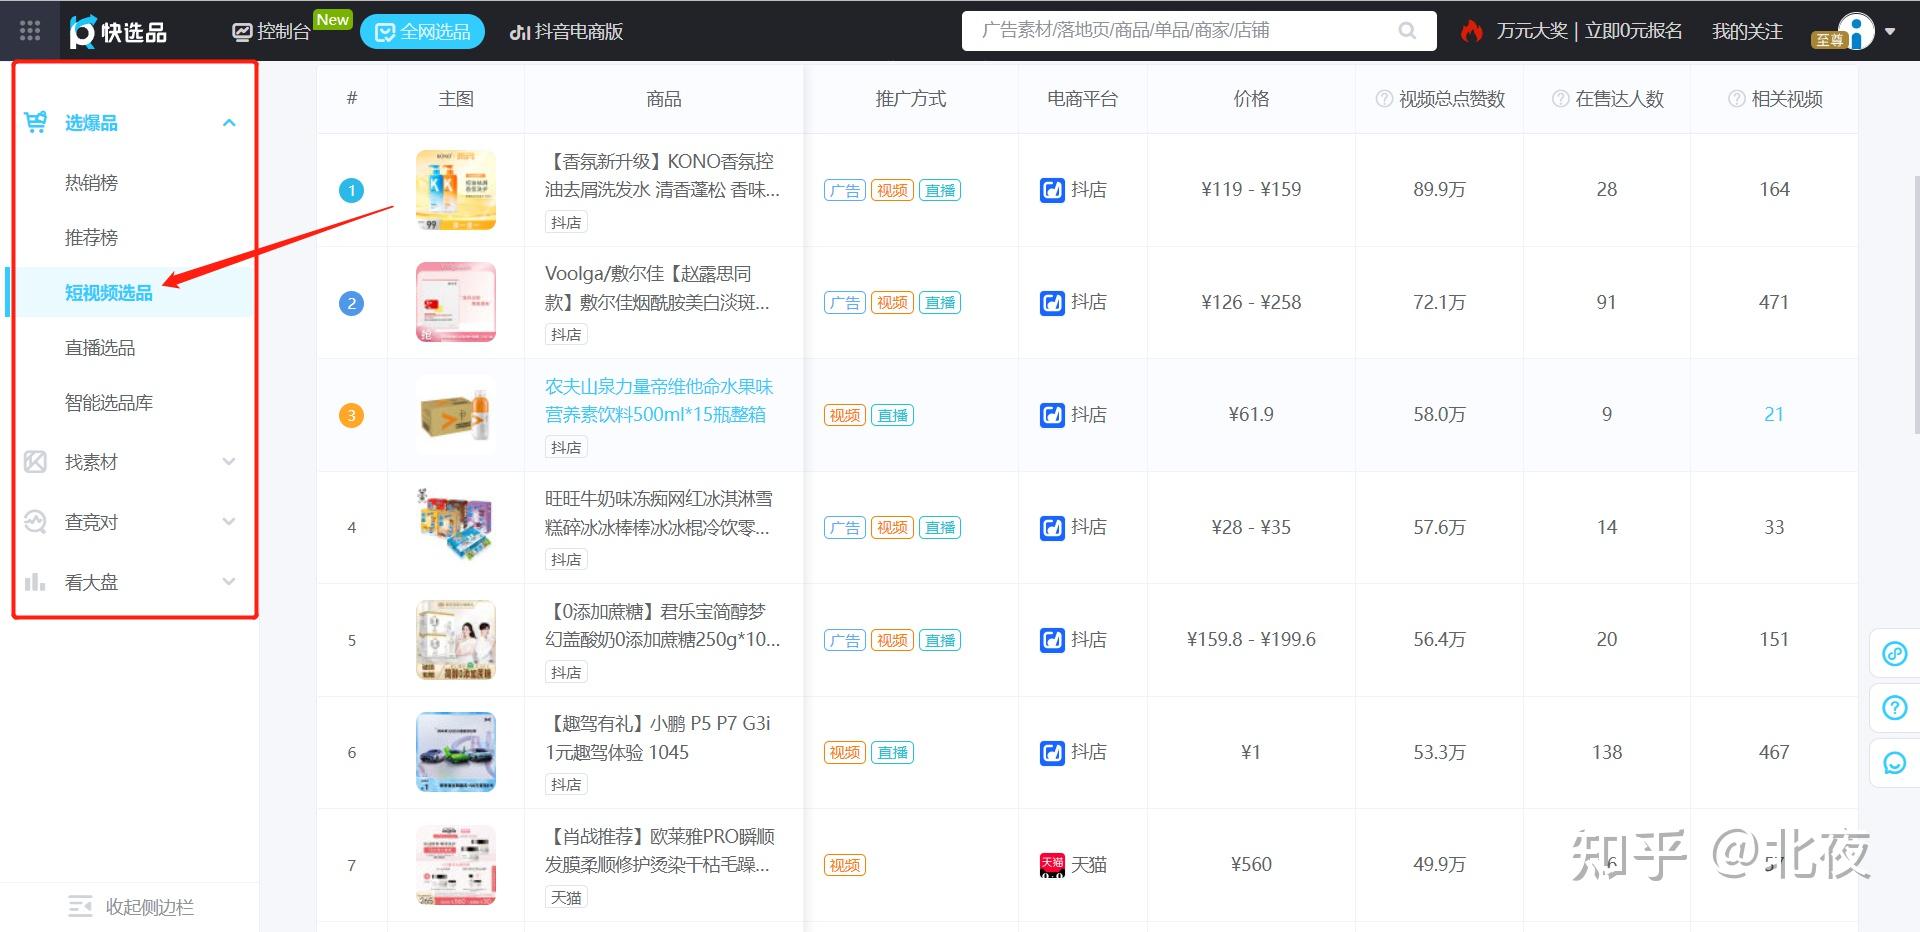Viewport: 1920px width, 932px height.
Task: Open 智能选品库 in sidebar
Action: (109, 403)
